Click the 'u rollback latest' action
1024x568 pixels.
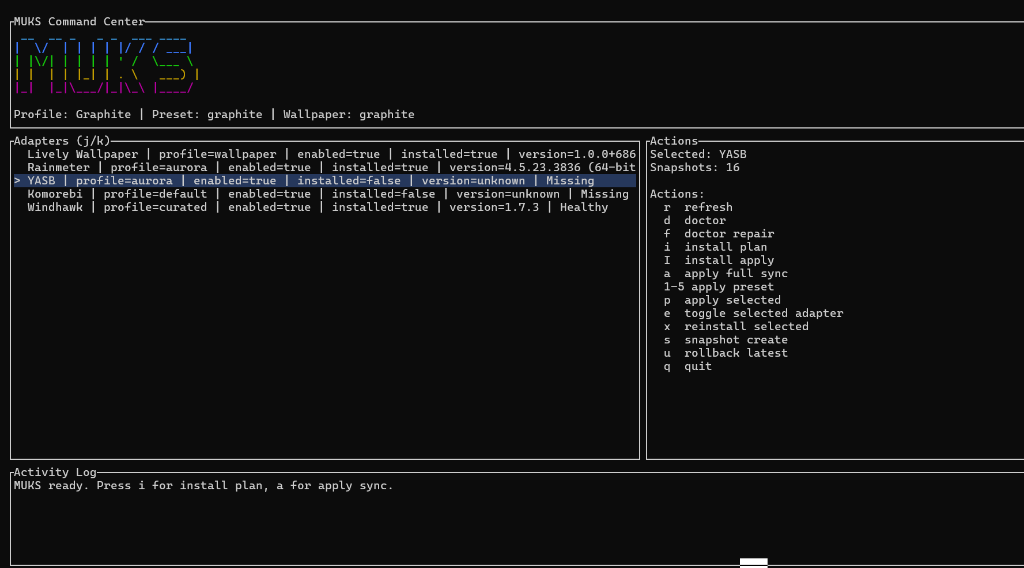click(x=726, y=353)
